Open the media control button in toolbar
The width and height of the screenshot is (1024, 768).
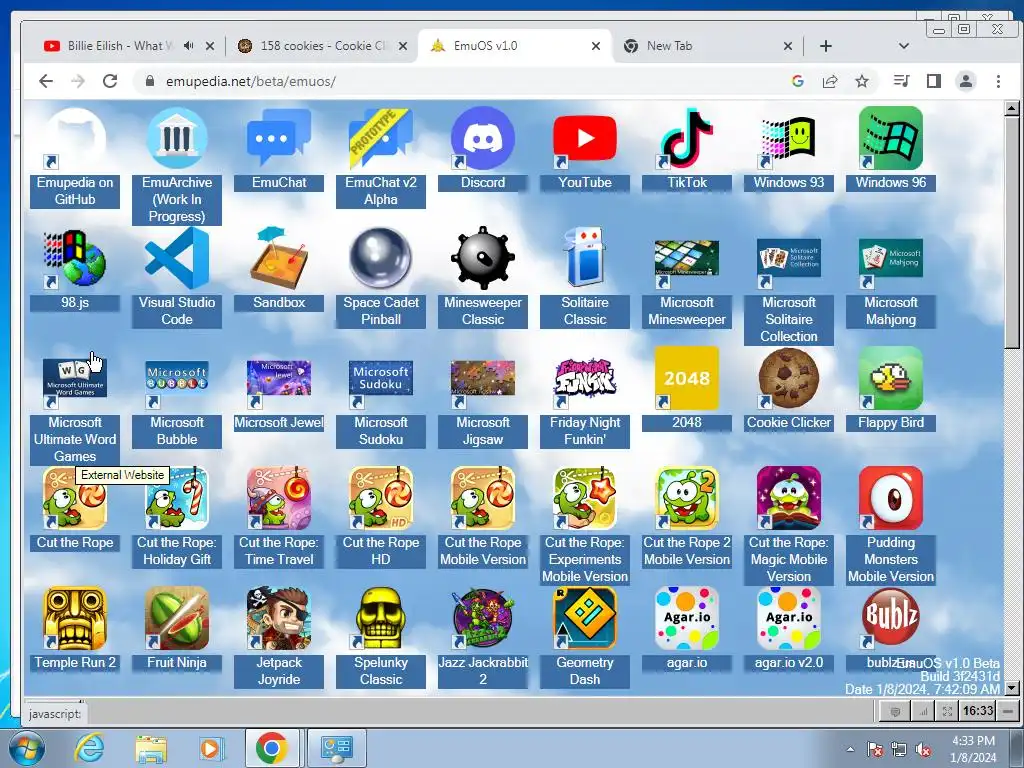[x=901, y=81]
